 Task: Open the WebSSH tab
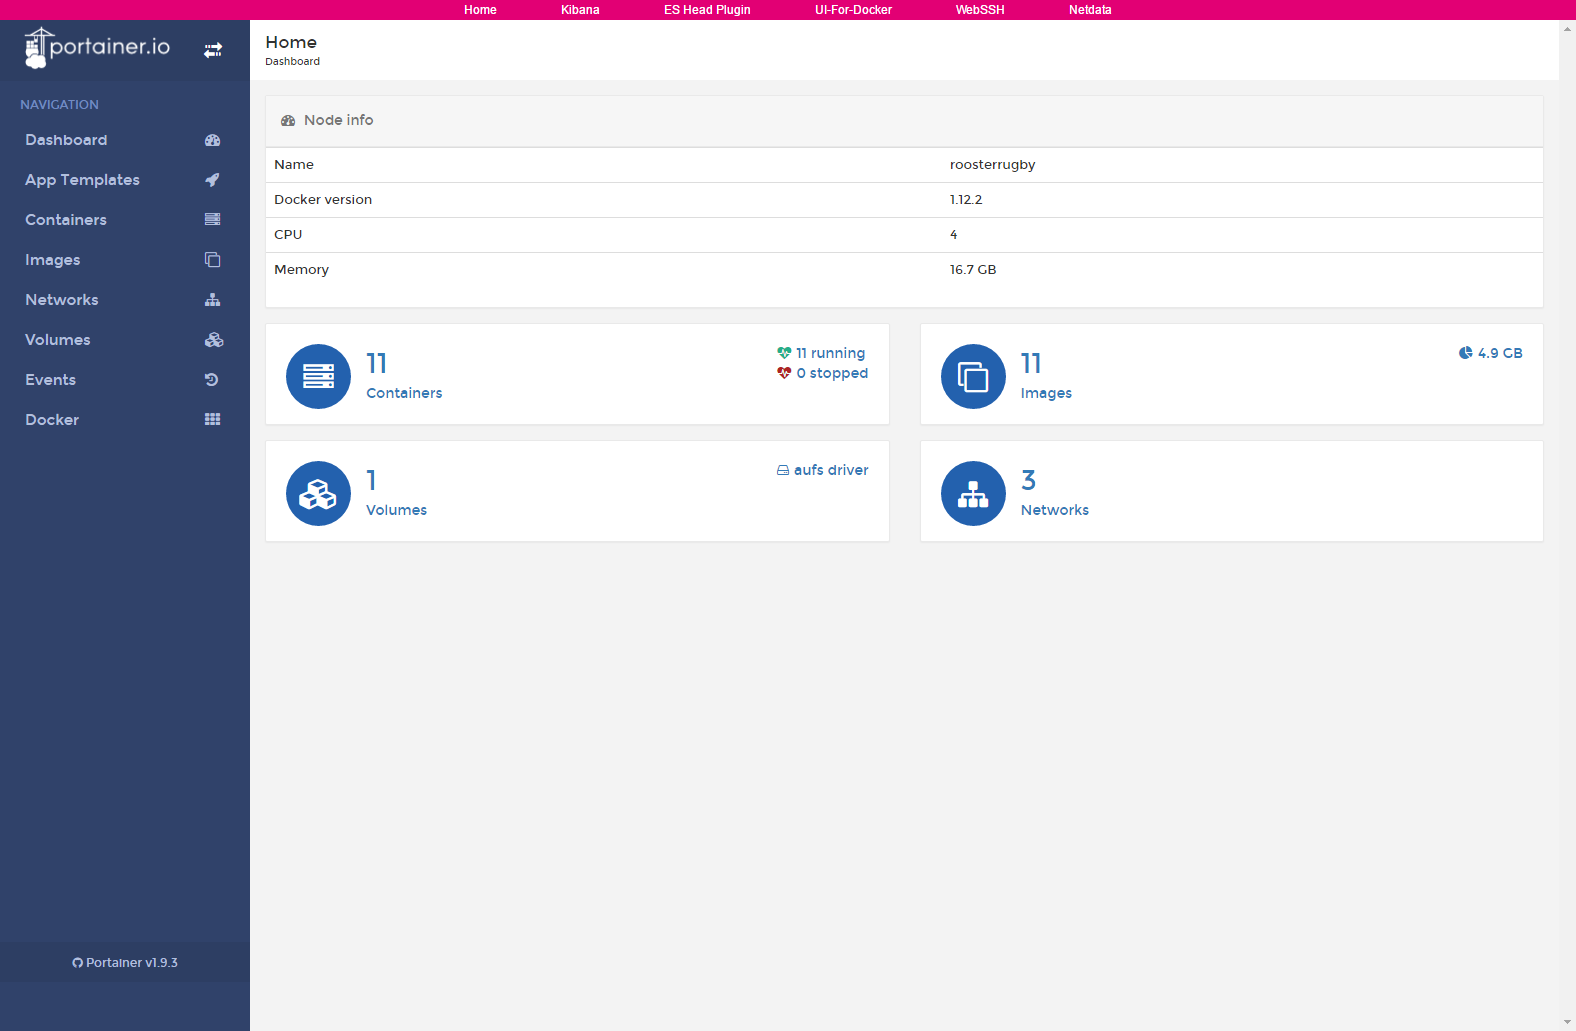coord(980,10)
